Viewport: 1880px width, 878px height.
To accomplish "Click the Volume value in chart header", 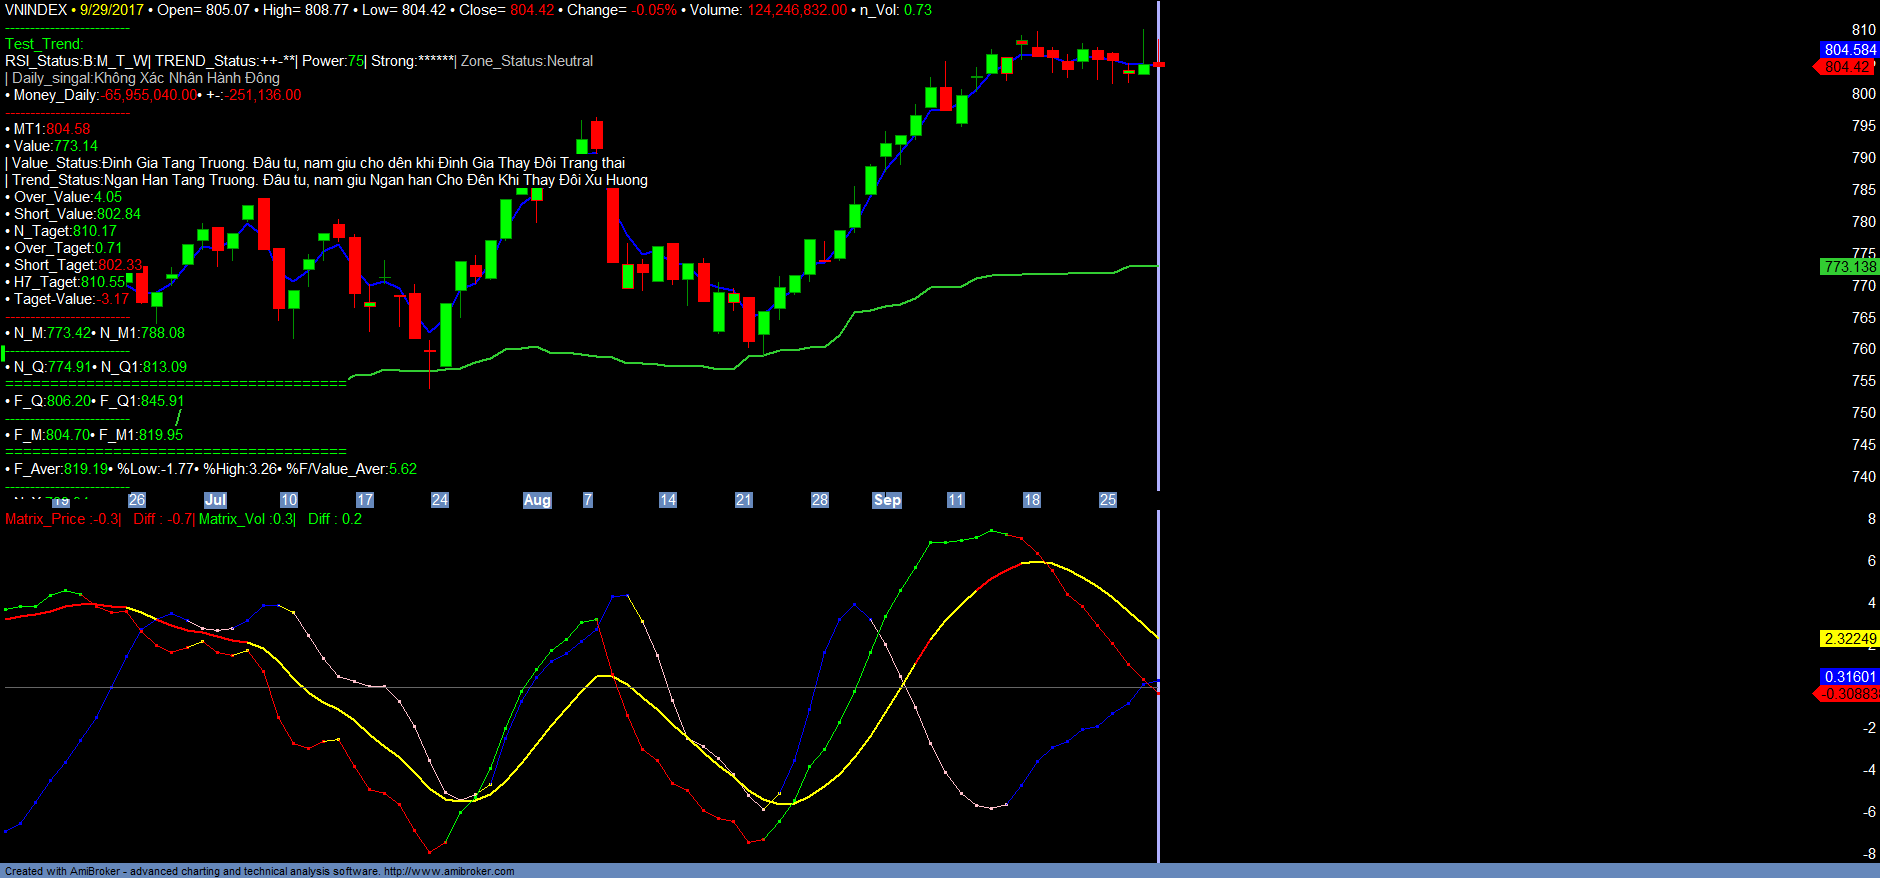I will pyautogui.click(x=797, y=10).
